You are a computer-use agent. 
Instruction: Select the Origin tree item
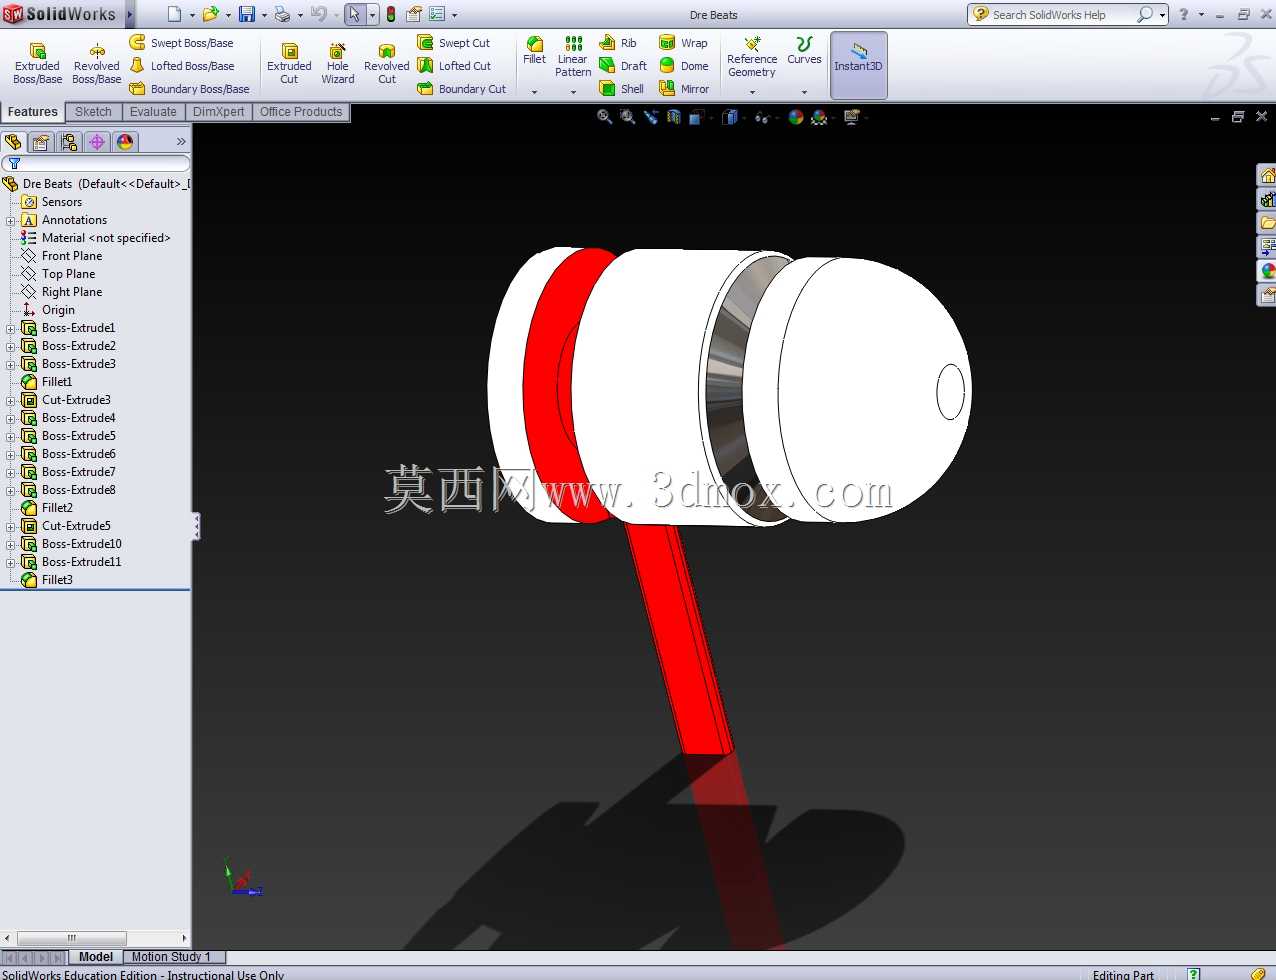pyautogui.click(x=48, y=310)
